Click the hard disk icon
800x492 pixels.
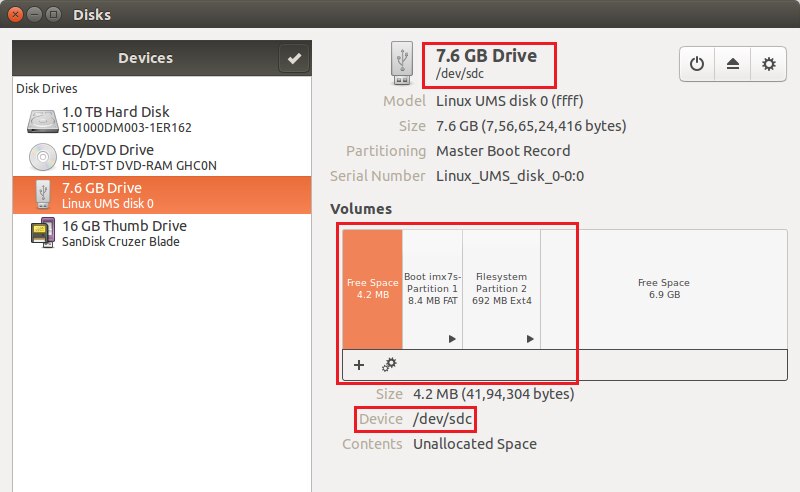click(43, 120)
